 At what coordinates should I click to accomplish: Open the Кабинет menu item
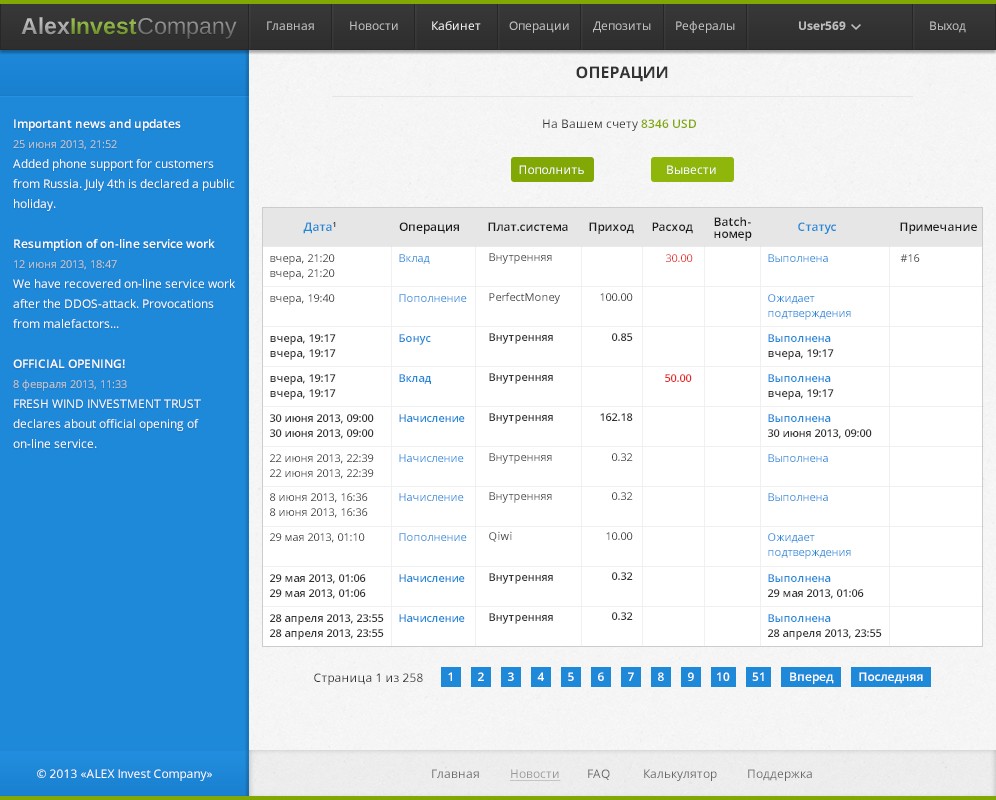pos(455,27)
